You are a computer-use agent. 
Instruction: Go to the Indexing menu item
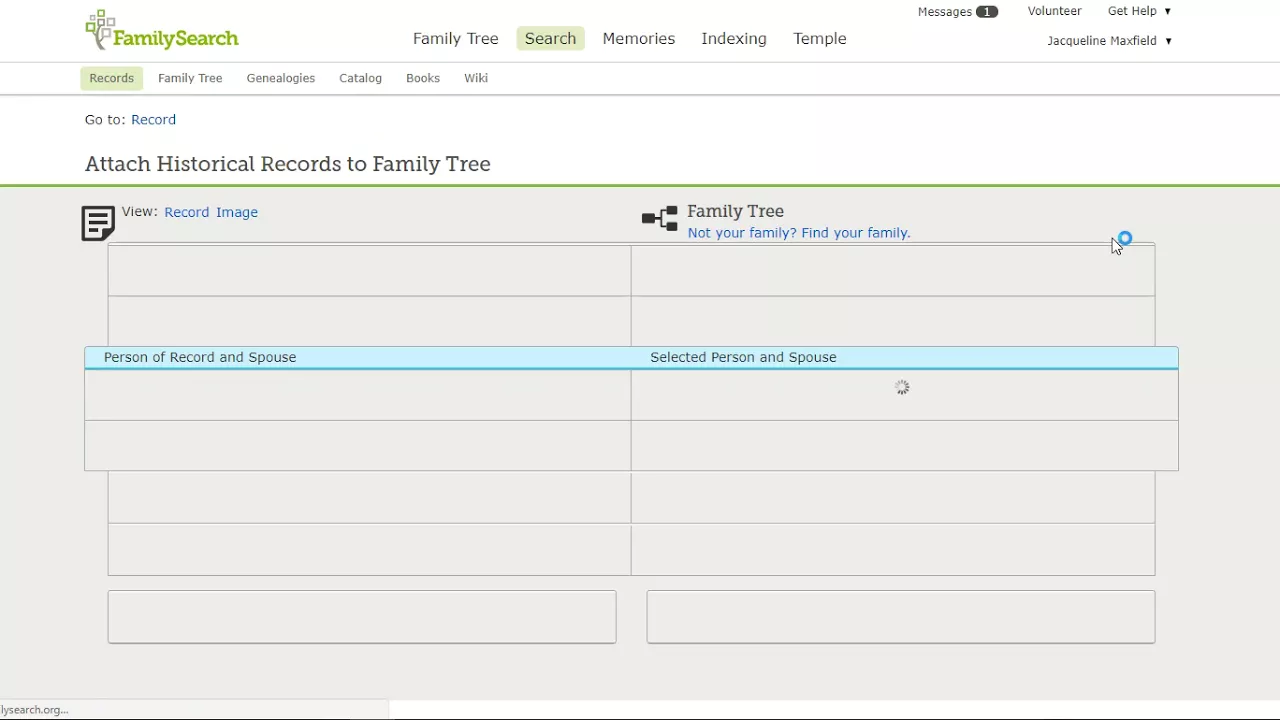pyautogui.click(x=734, y=39)
